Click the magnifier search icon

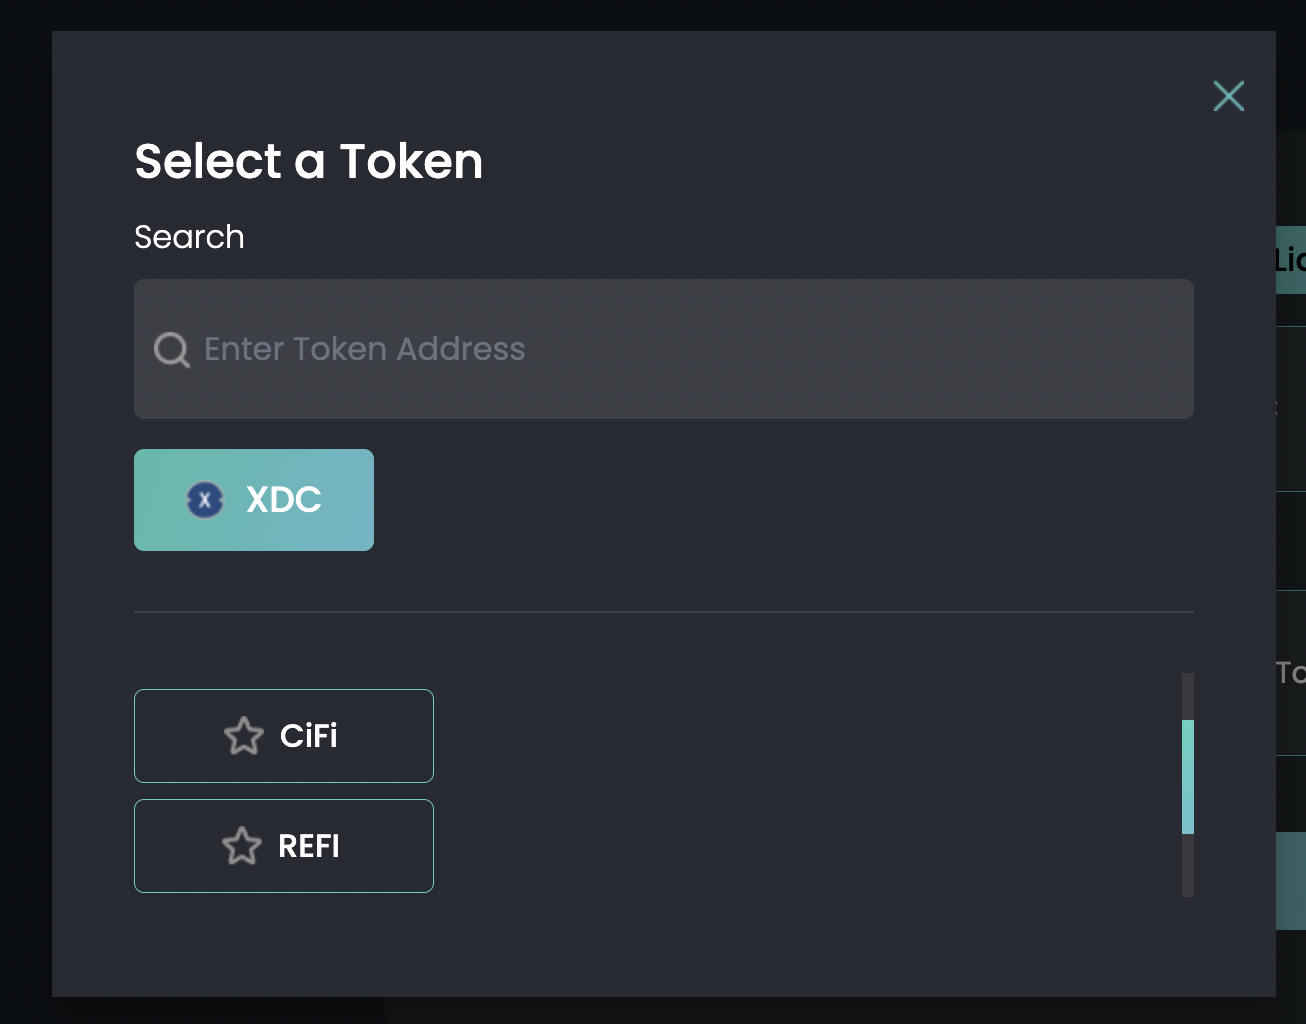pyautogui.click(x=172, y=350)
